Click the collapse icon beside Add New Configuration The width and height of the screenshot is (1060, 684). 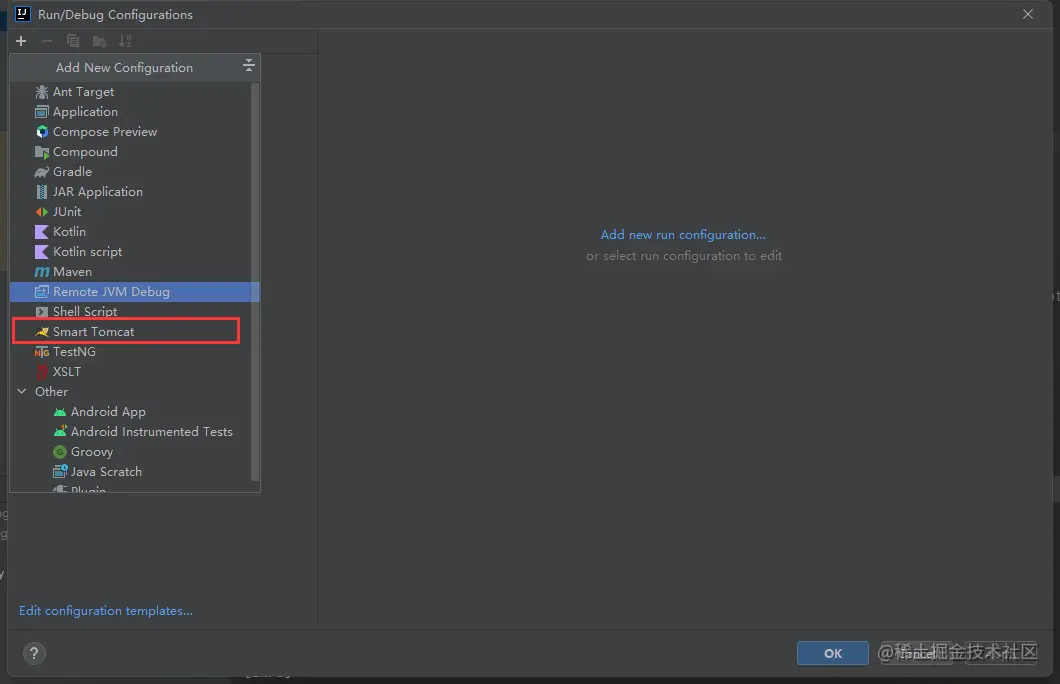point(248,65)
